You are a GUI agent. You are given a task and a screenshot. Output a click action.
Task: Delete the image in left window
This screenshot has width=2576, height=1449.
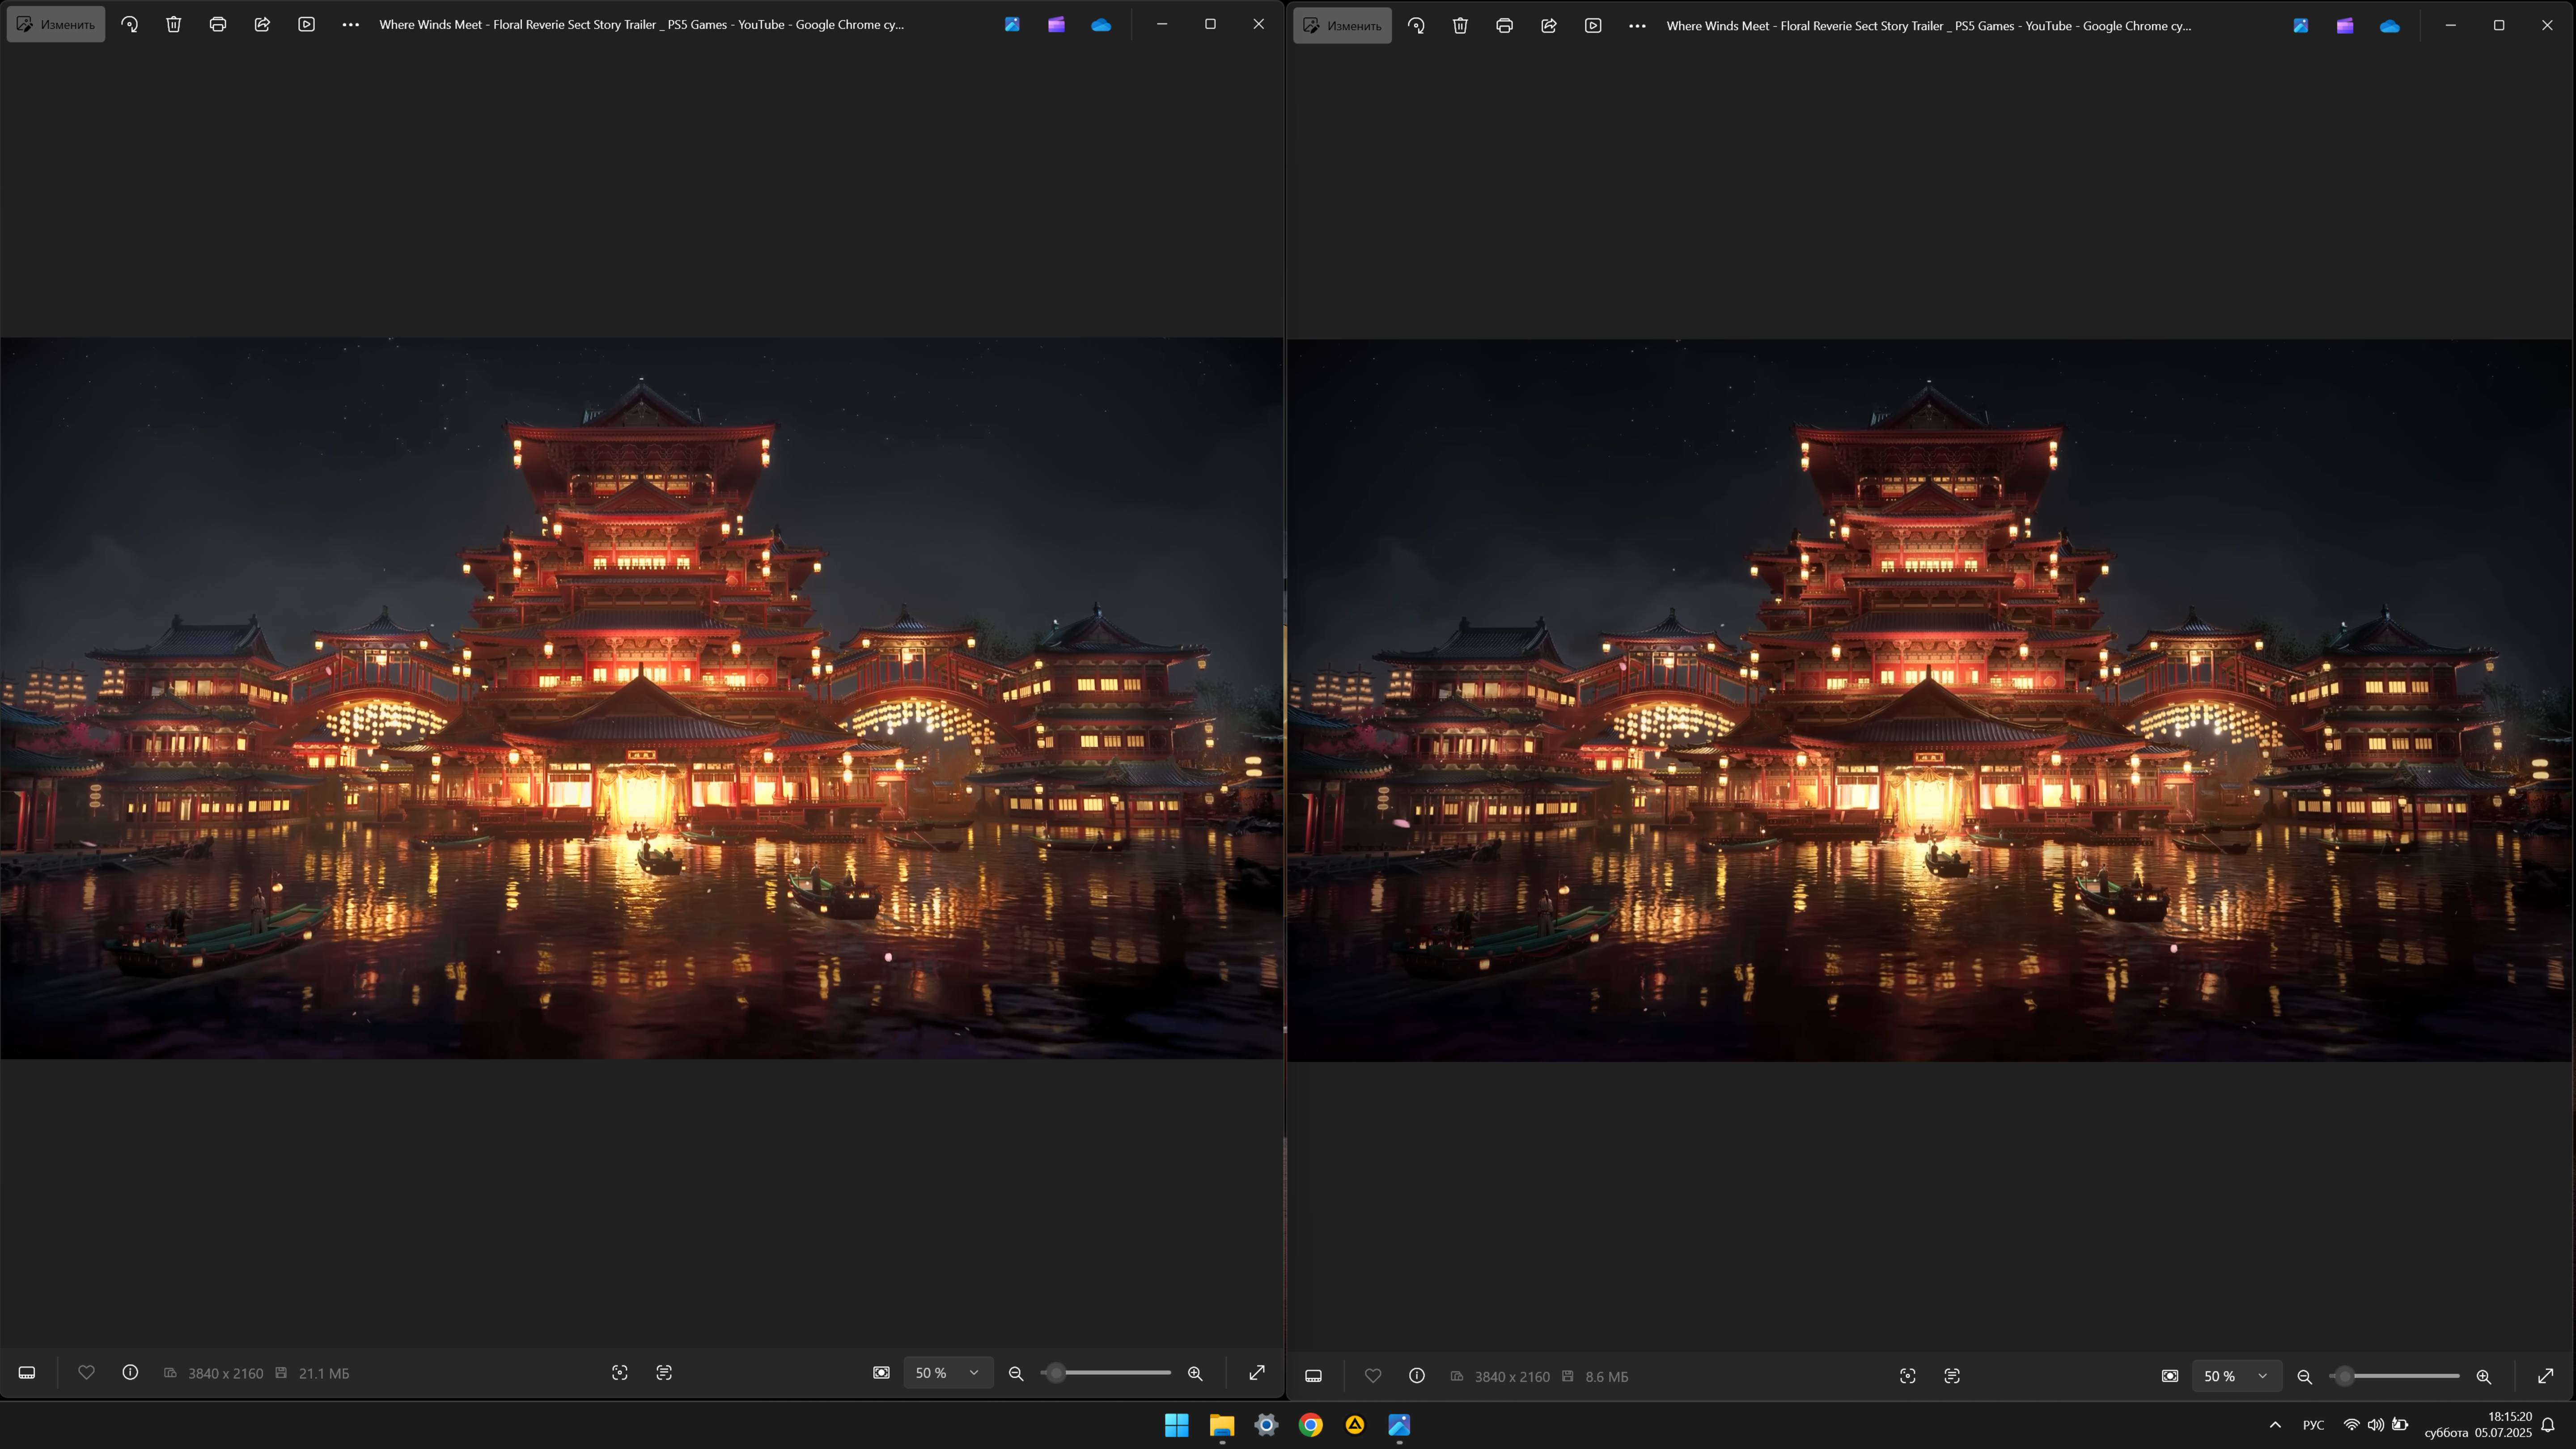[174, 24]
